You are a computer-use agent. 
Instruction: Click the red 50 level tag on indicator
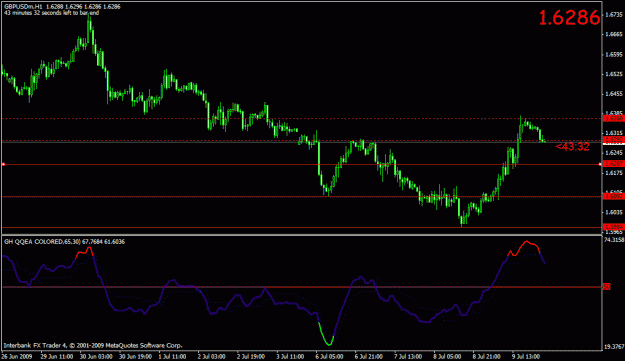[x=606, y=286]
